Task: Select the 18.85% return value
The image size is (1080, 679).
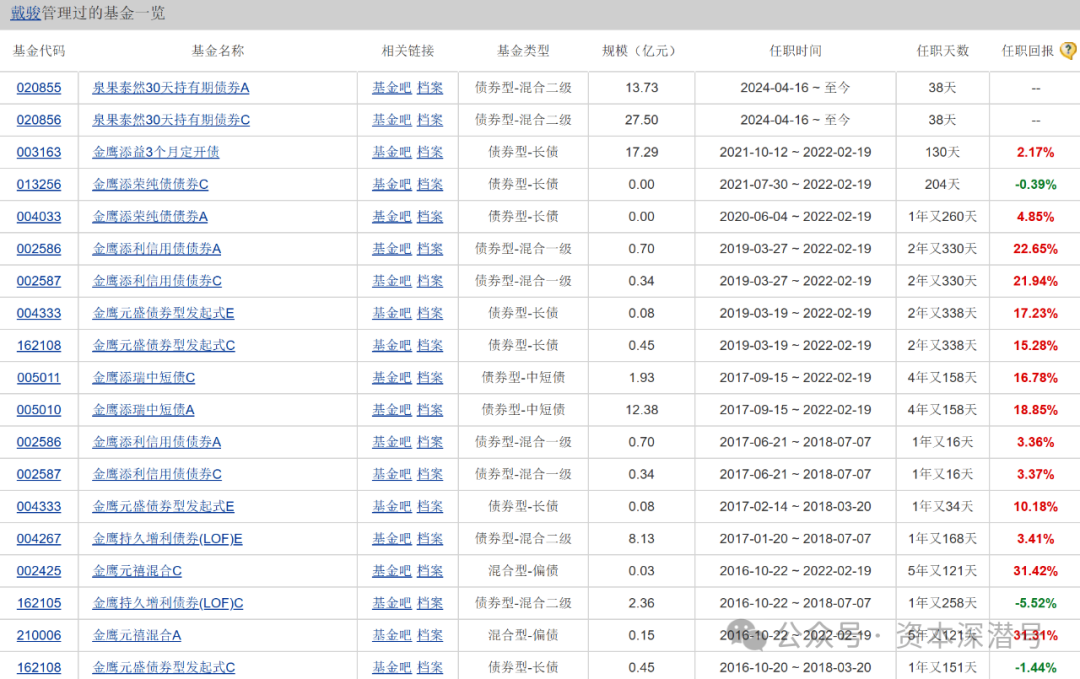Action: point(1035,410)
